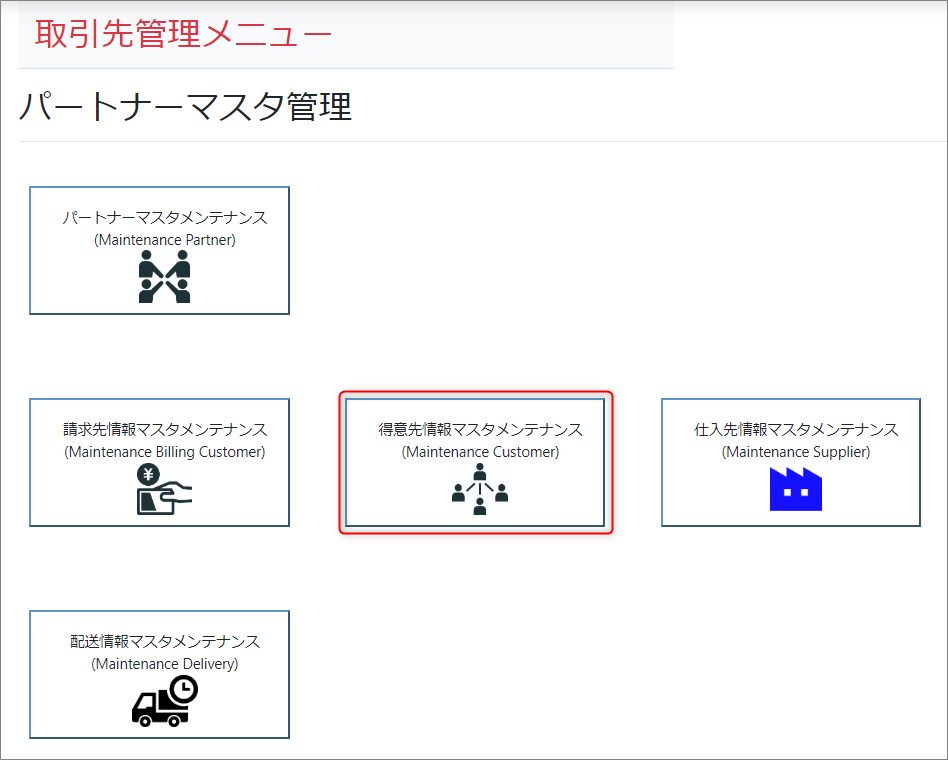This screenshot has height=760, width=948.
Task: Click the blue factory icon
Action: 795,489
